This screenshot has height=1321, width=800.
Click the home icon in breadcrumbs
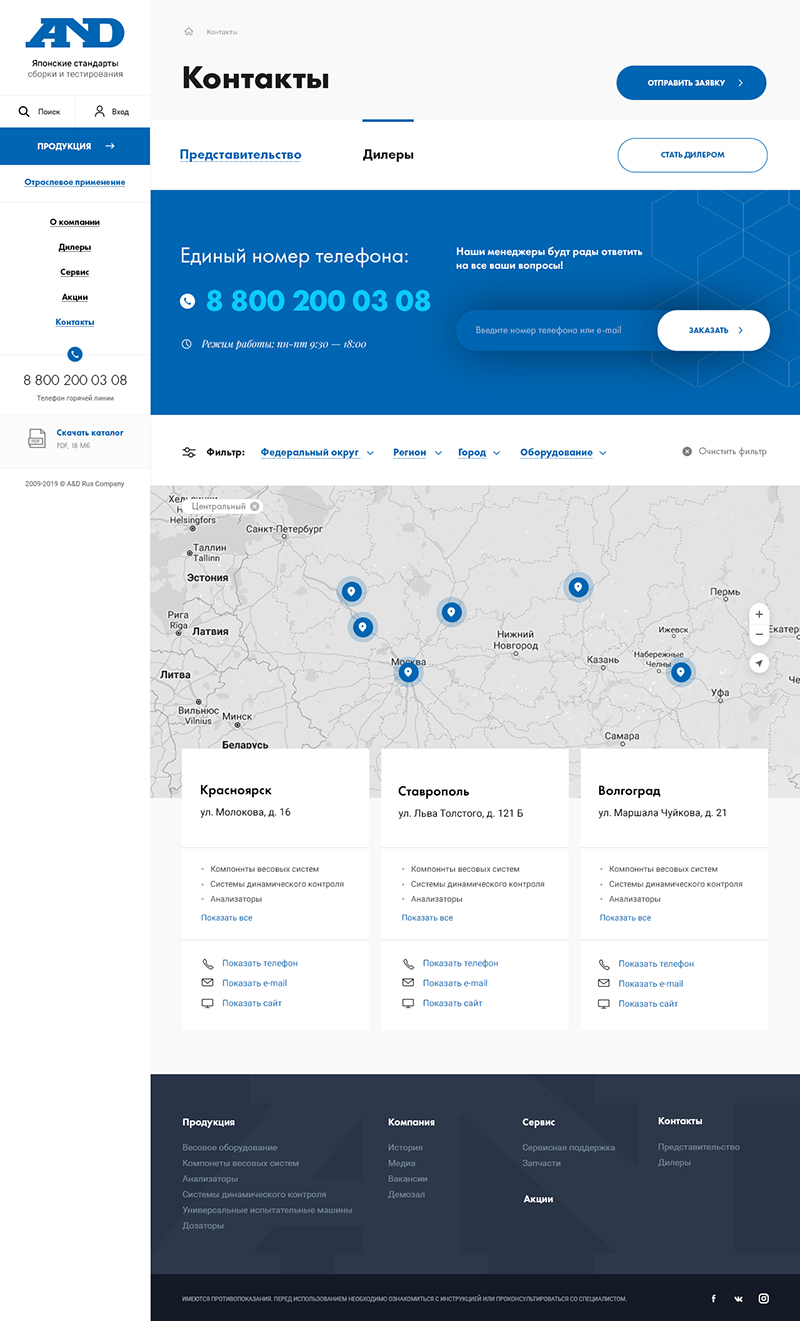188,32
